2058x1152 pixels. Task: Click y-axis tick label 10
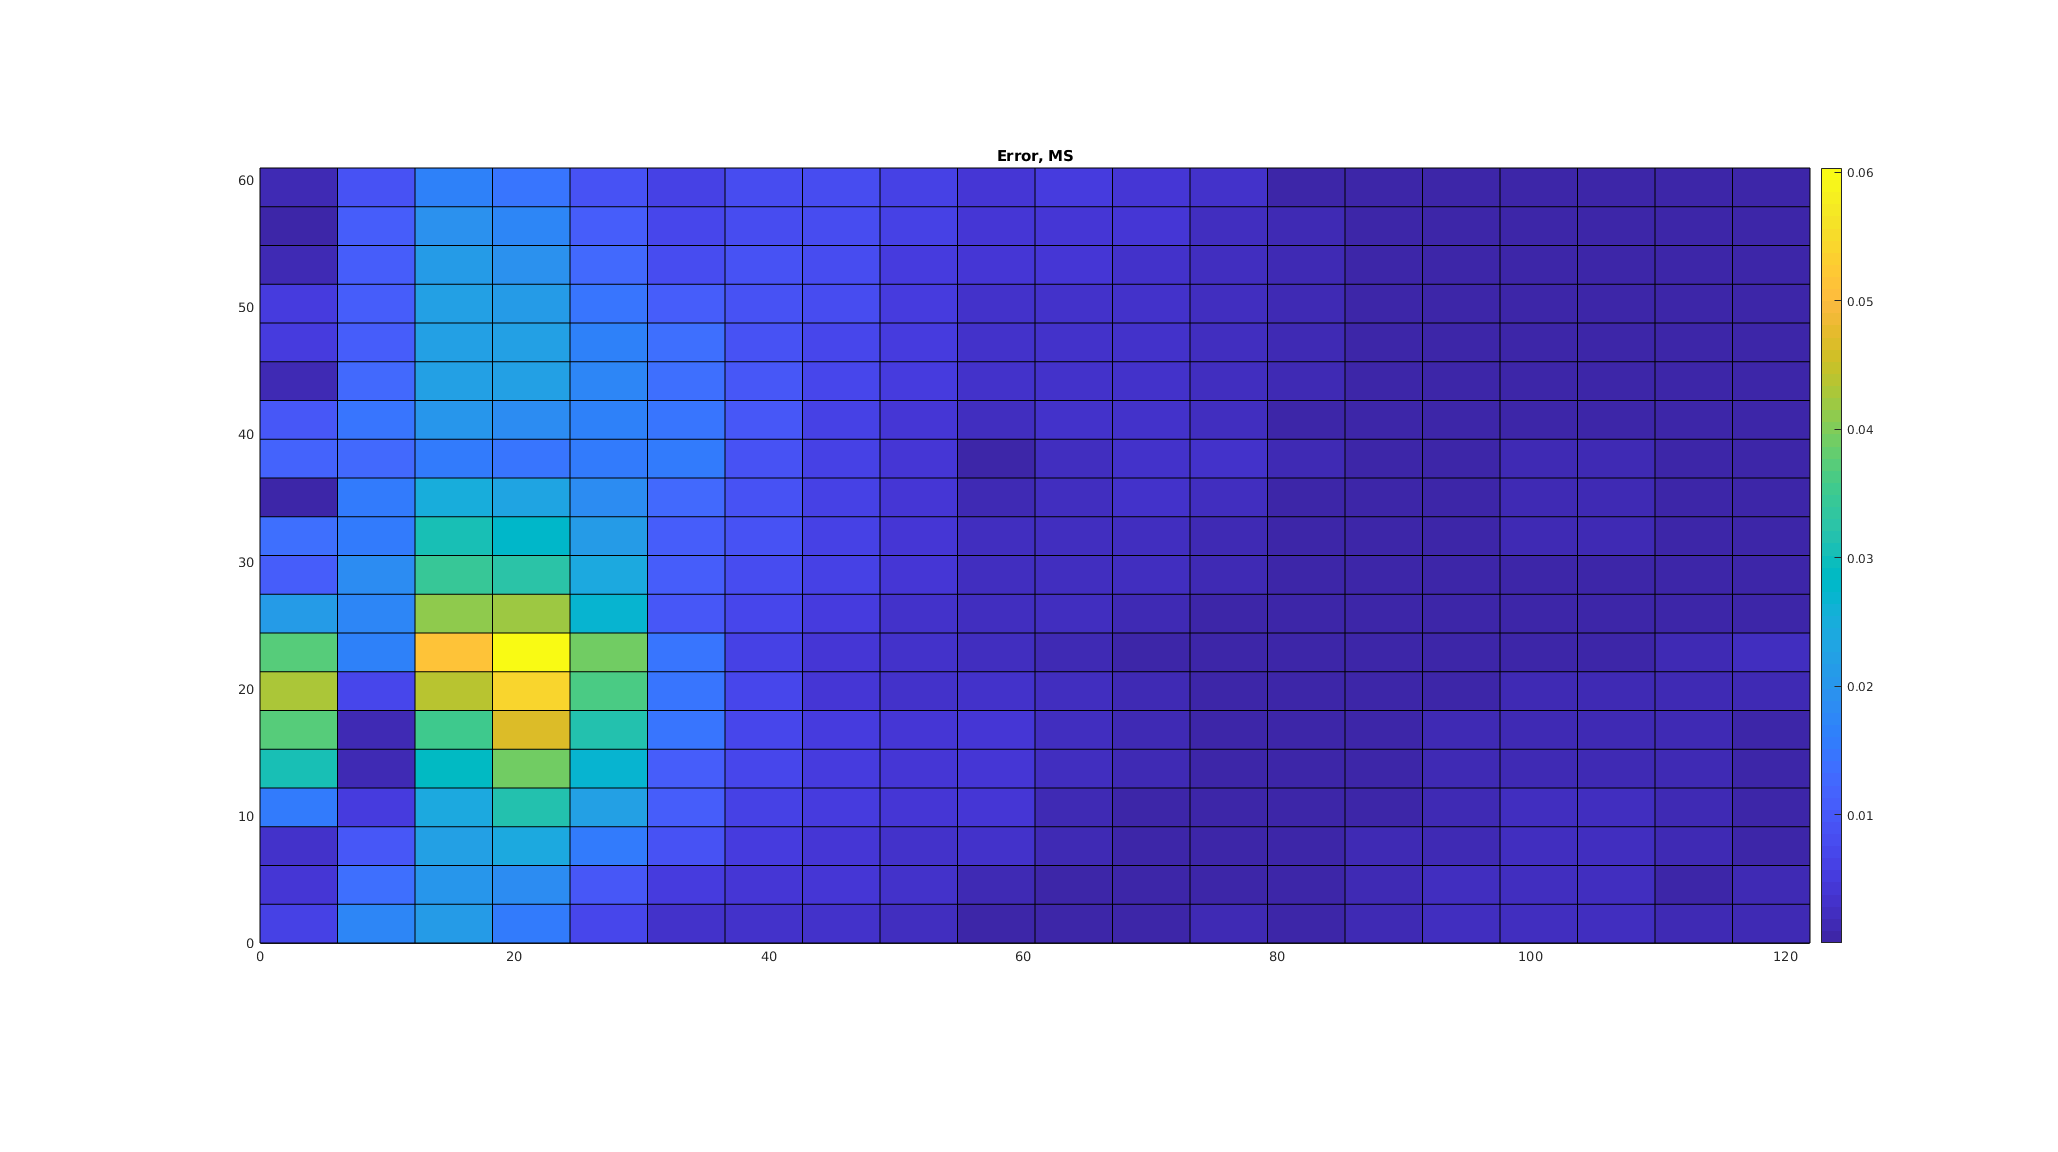click(246, 817)
